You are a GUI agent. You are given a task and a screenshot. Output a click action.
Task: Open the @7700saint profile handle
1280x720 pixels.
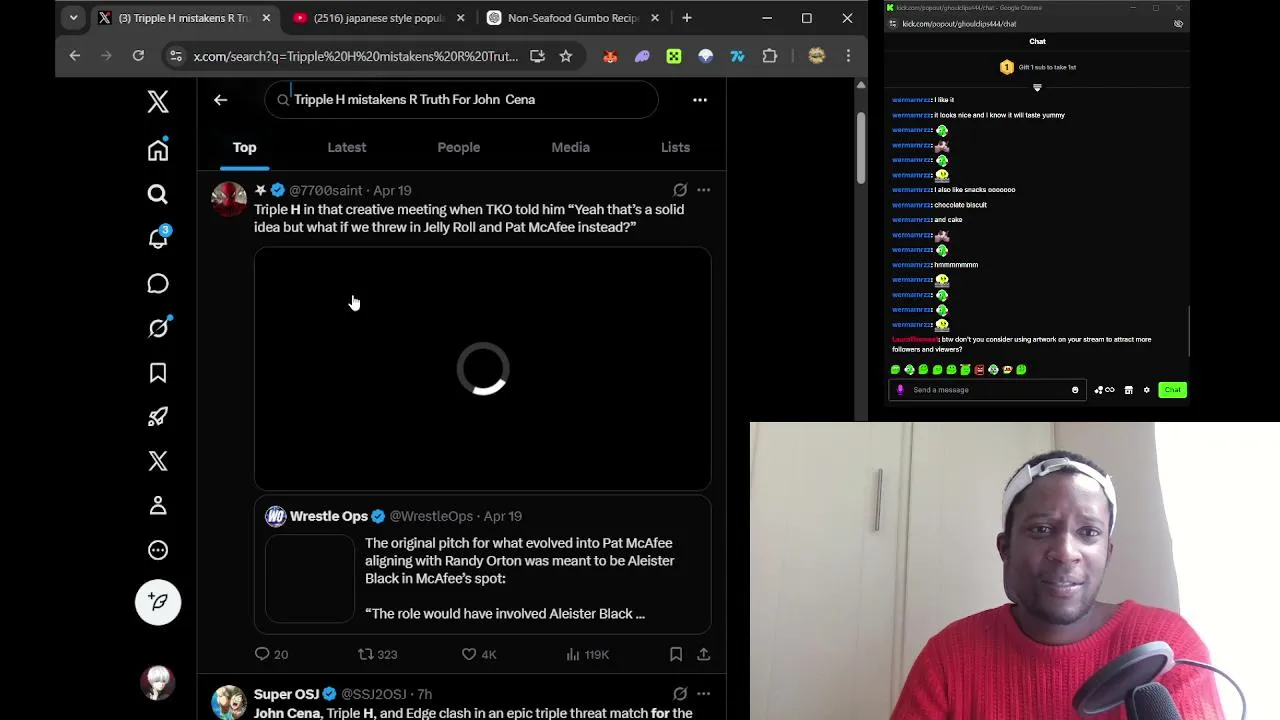pyautogui.click(x=326, y=190)
